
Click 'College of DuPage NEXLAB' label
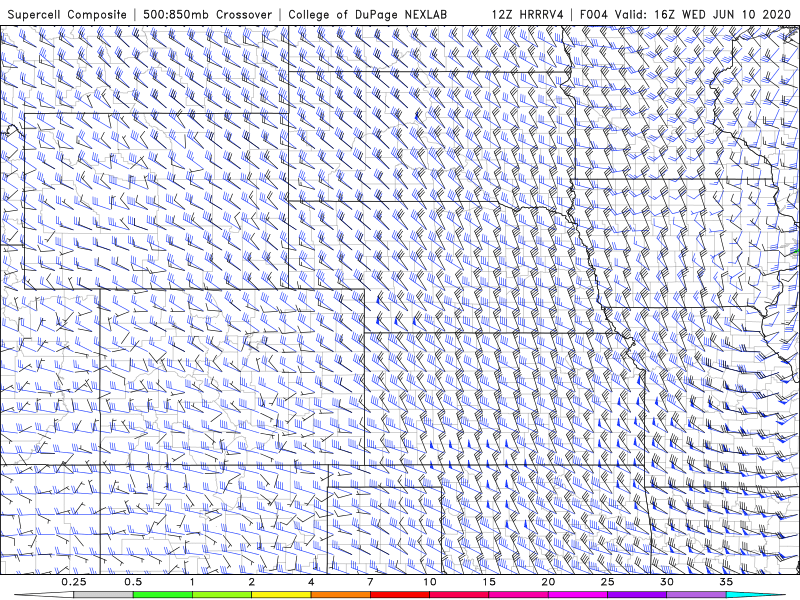tap(368, 14)
